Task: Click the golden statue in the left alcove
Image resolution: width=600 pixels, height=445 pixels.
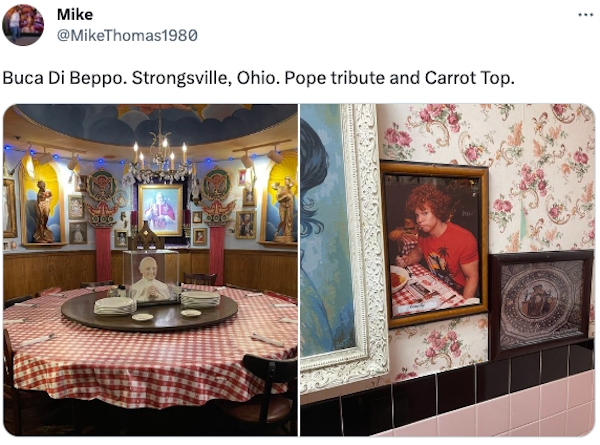Action: coord(43,211)
